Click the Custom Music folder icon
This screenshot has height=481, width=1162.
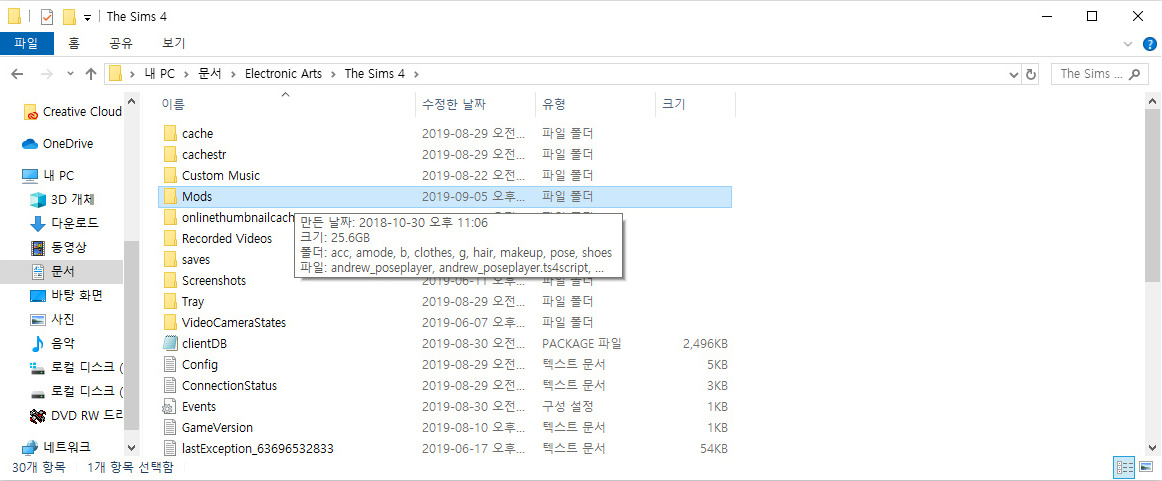pyautogui.click(x=170, y=176)
